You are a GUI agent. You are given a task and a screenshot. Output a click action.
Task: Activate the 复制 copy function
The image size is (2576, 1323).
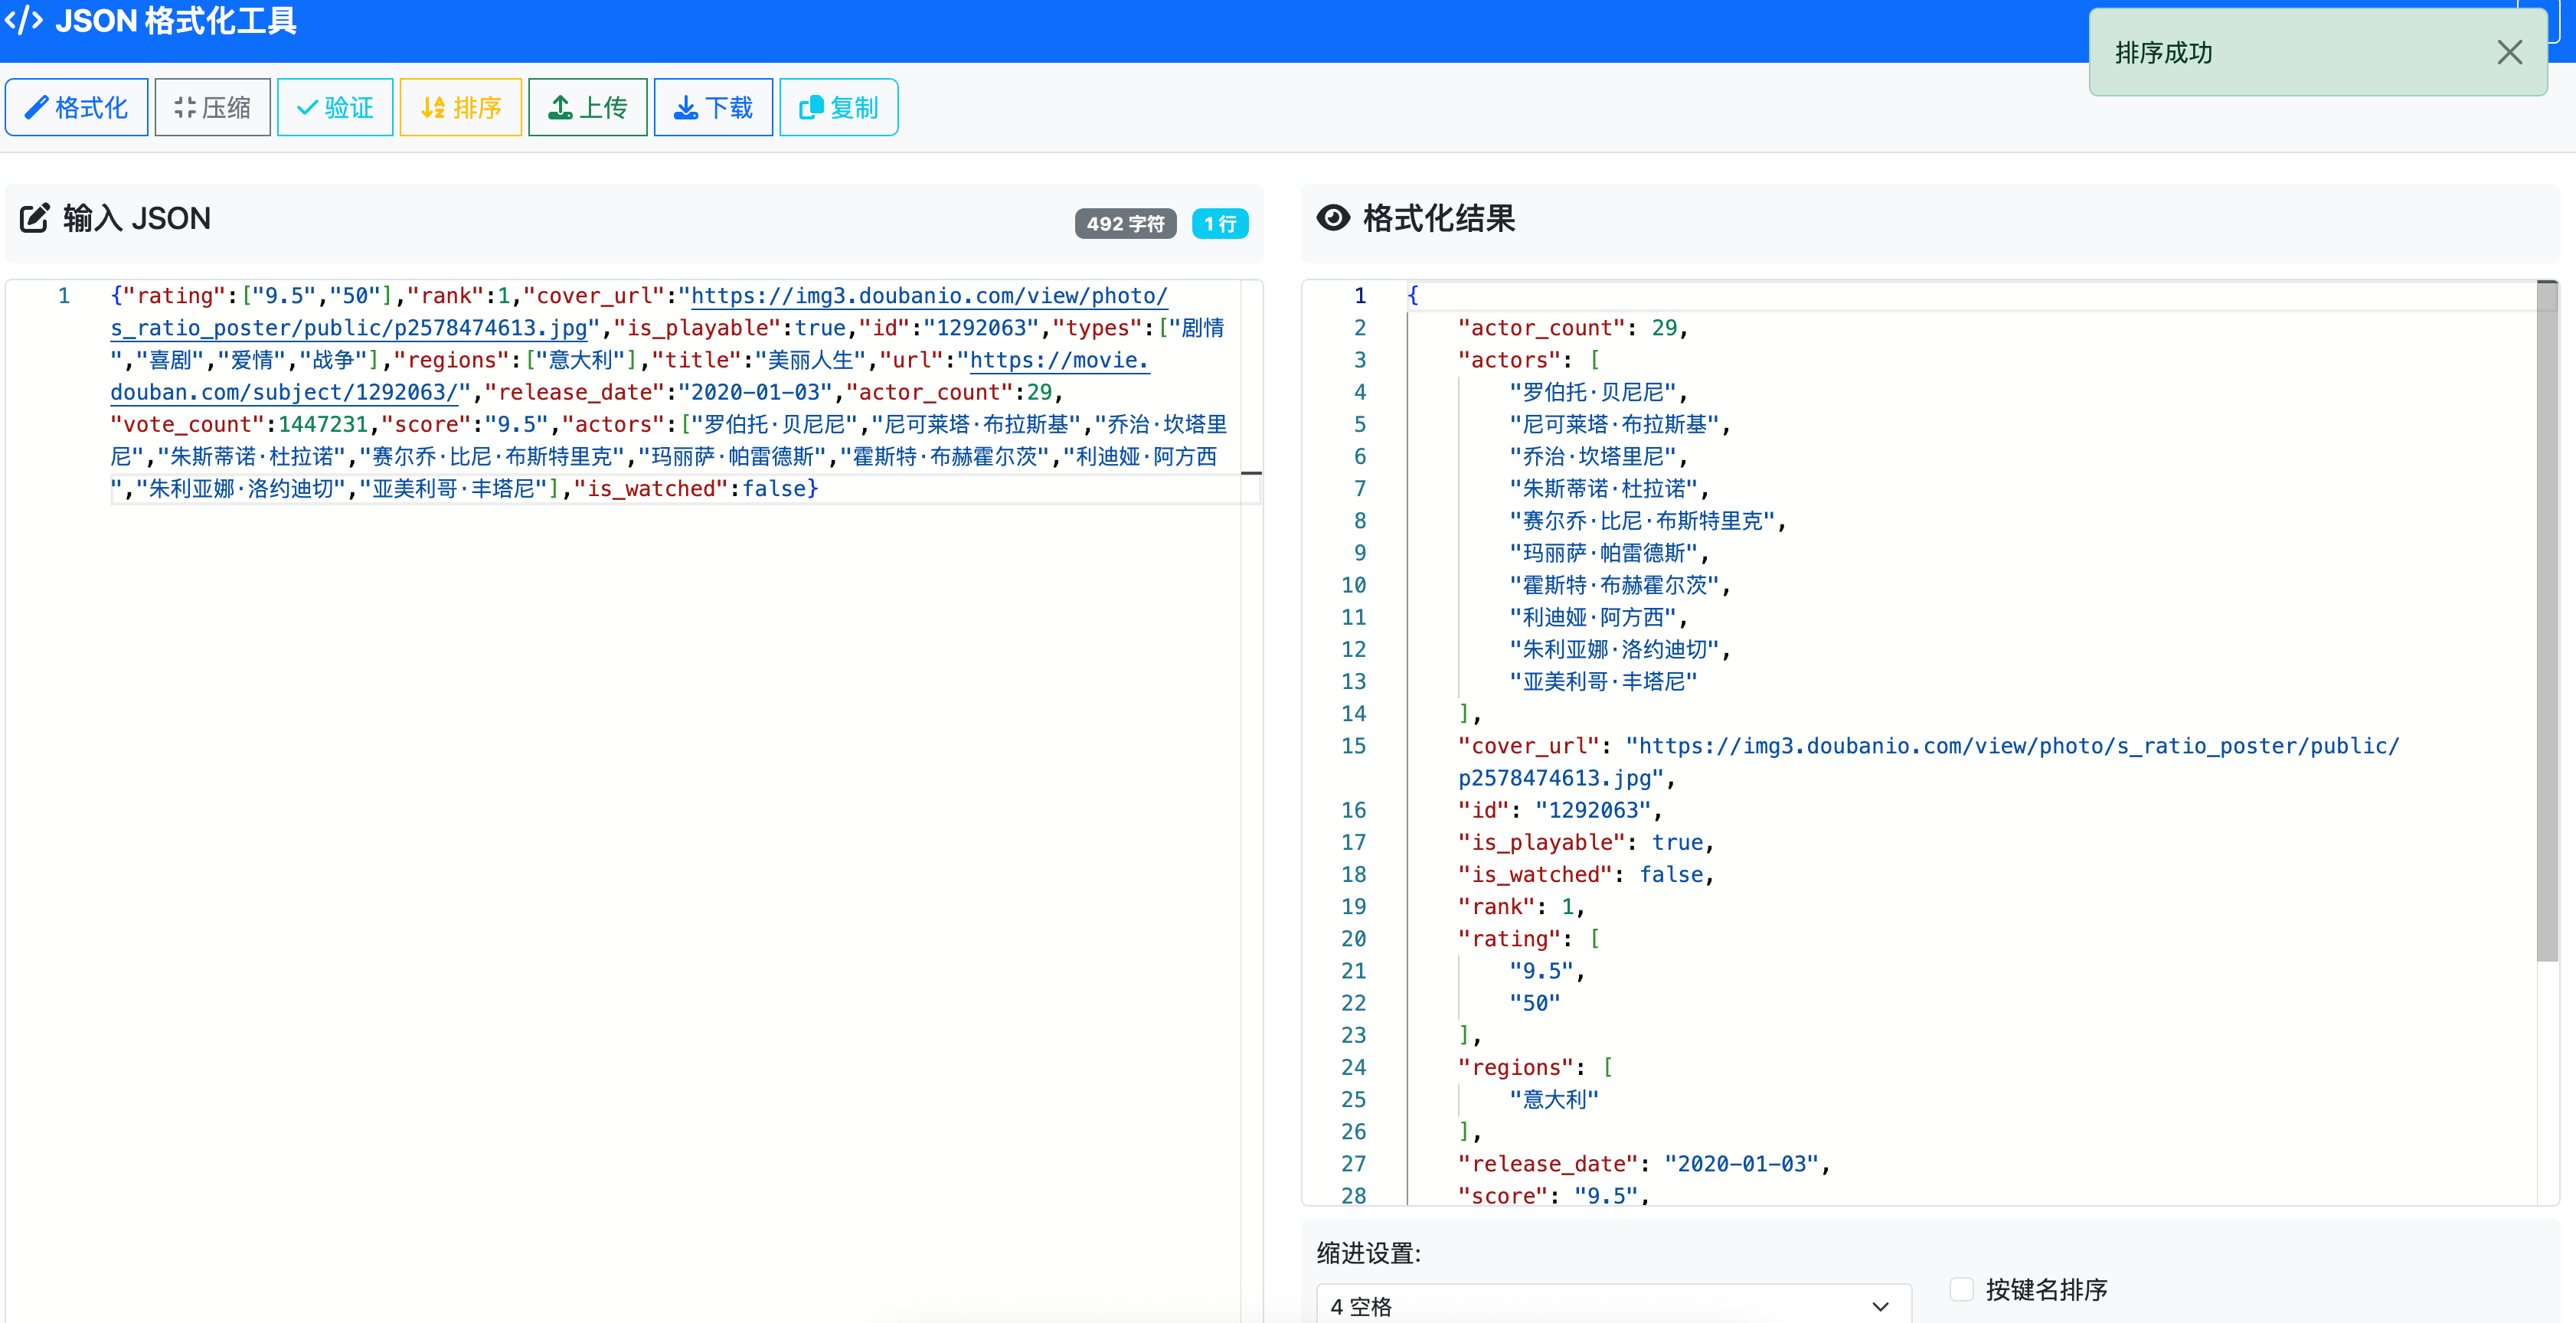(x=812, y=106)
